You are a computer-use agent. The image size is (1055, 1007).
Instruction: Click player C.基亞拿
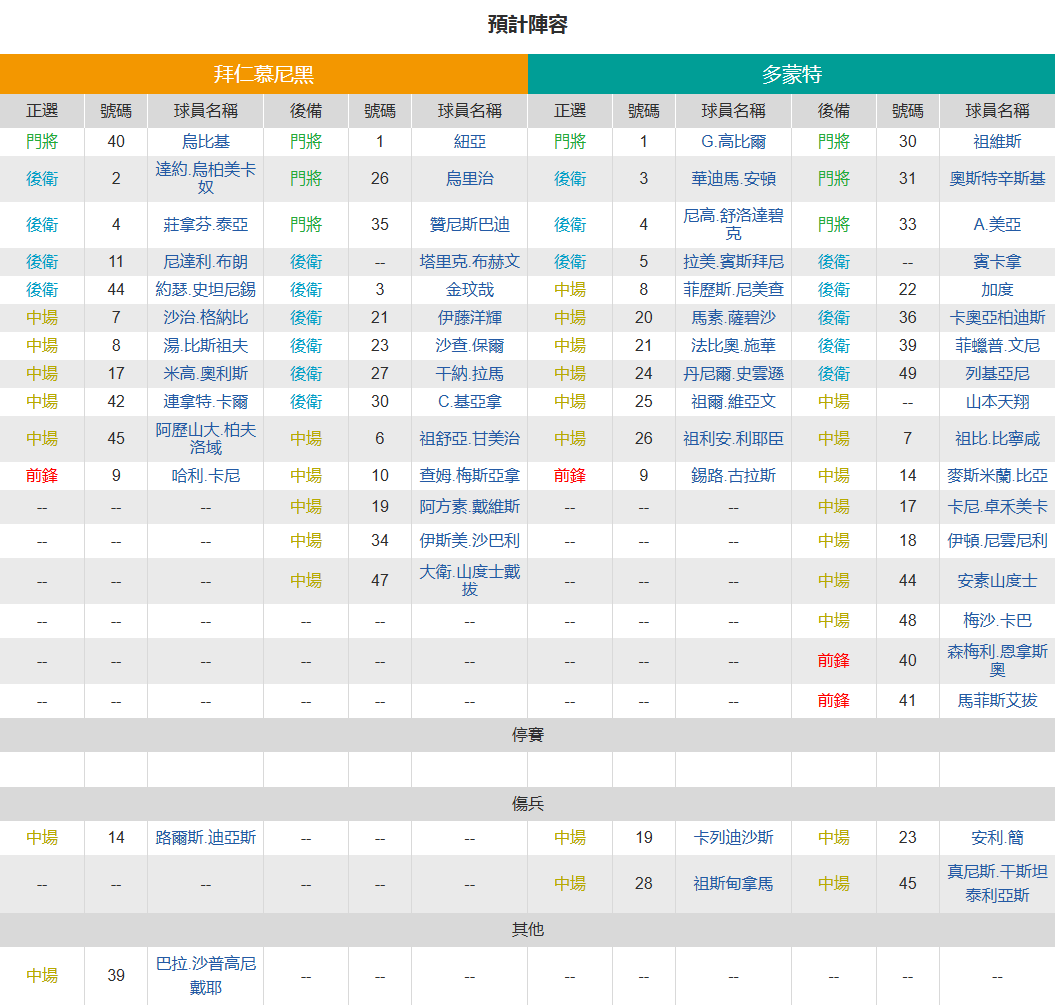pos(470,402)
